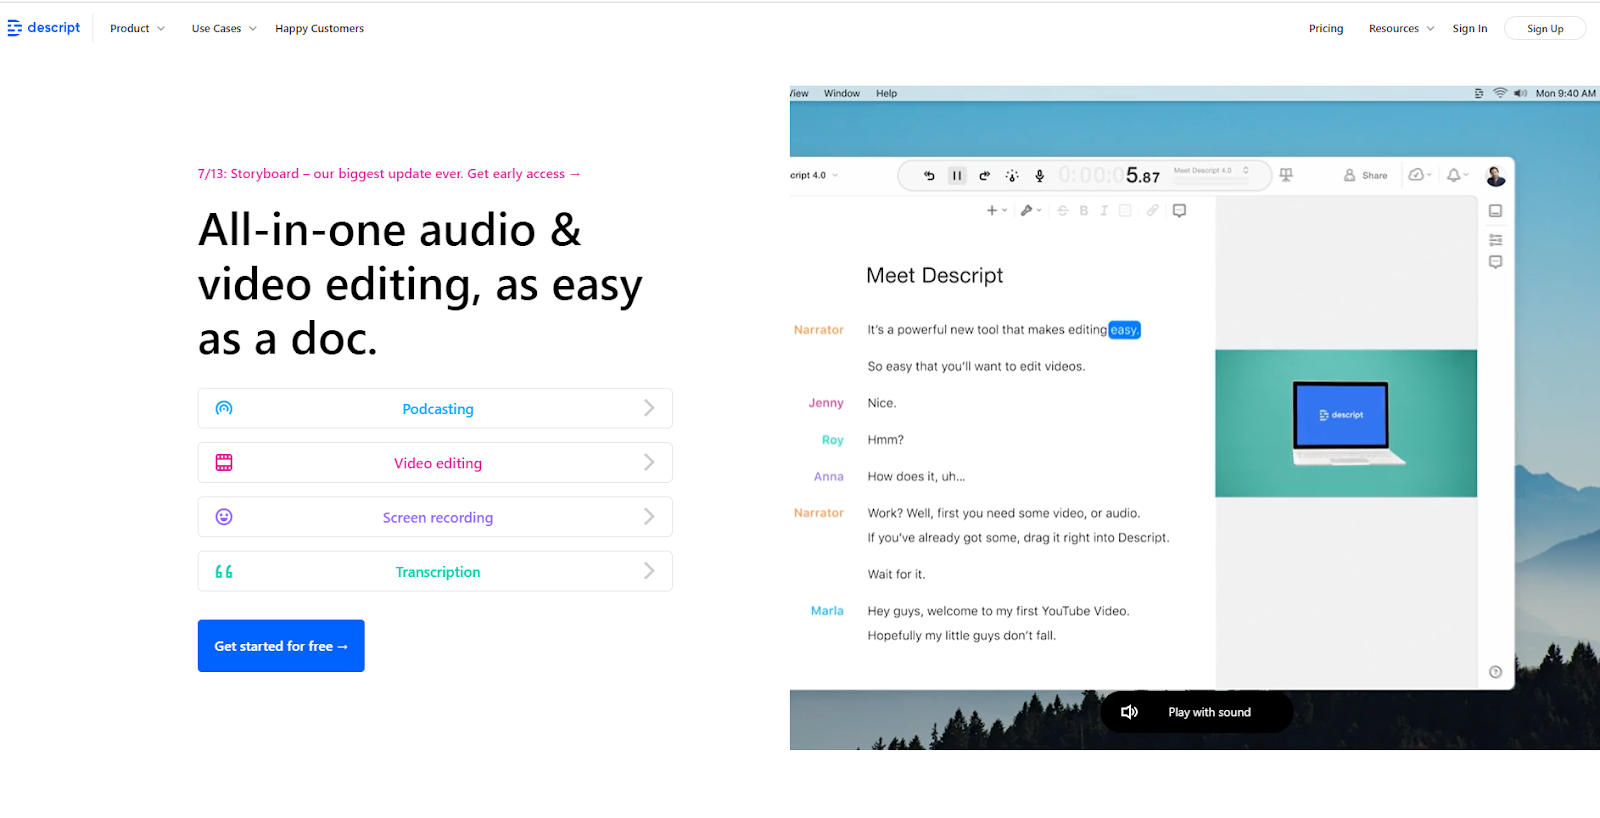This screenshot has width=1600, height=818.
Task: Click the comment icon in script toolbar
Action: (1180, 211)
